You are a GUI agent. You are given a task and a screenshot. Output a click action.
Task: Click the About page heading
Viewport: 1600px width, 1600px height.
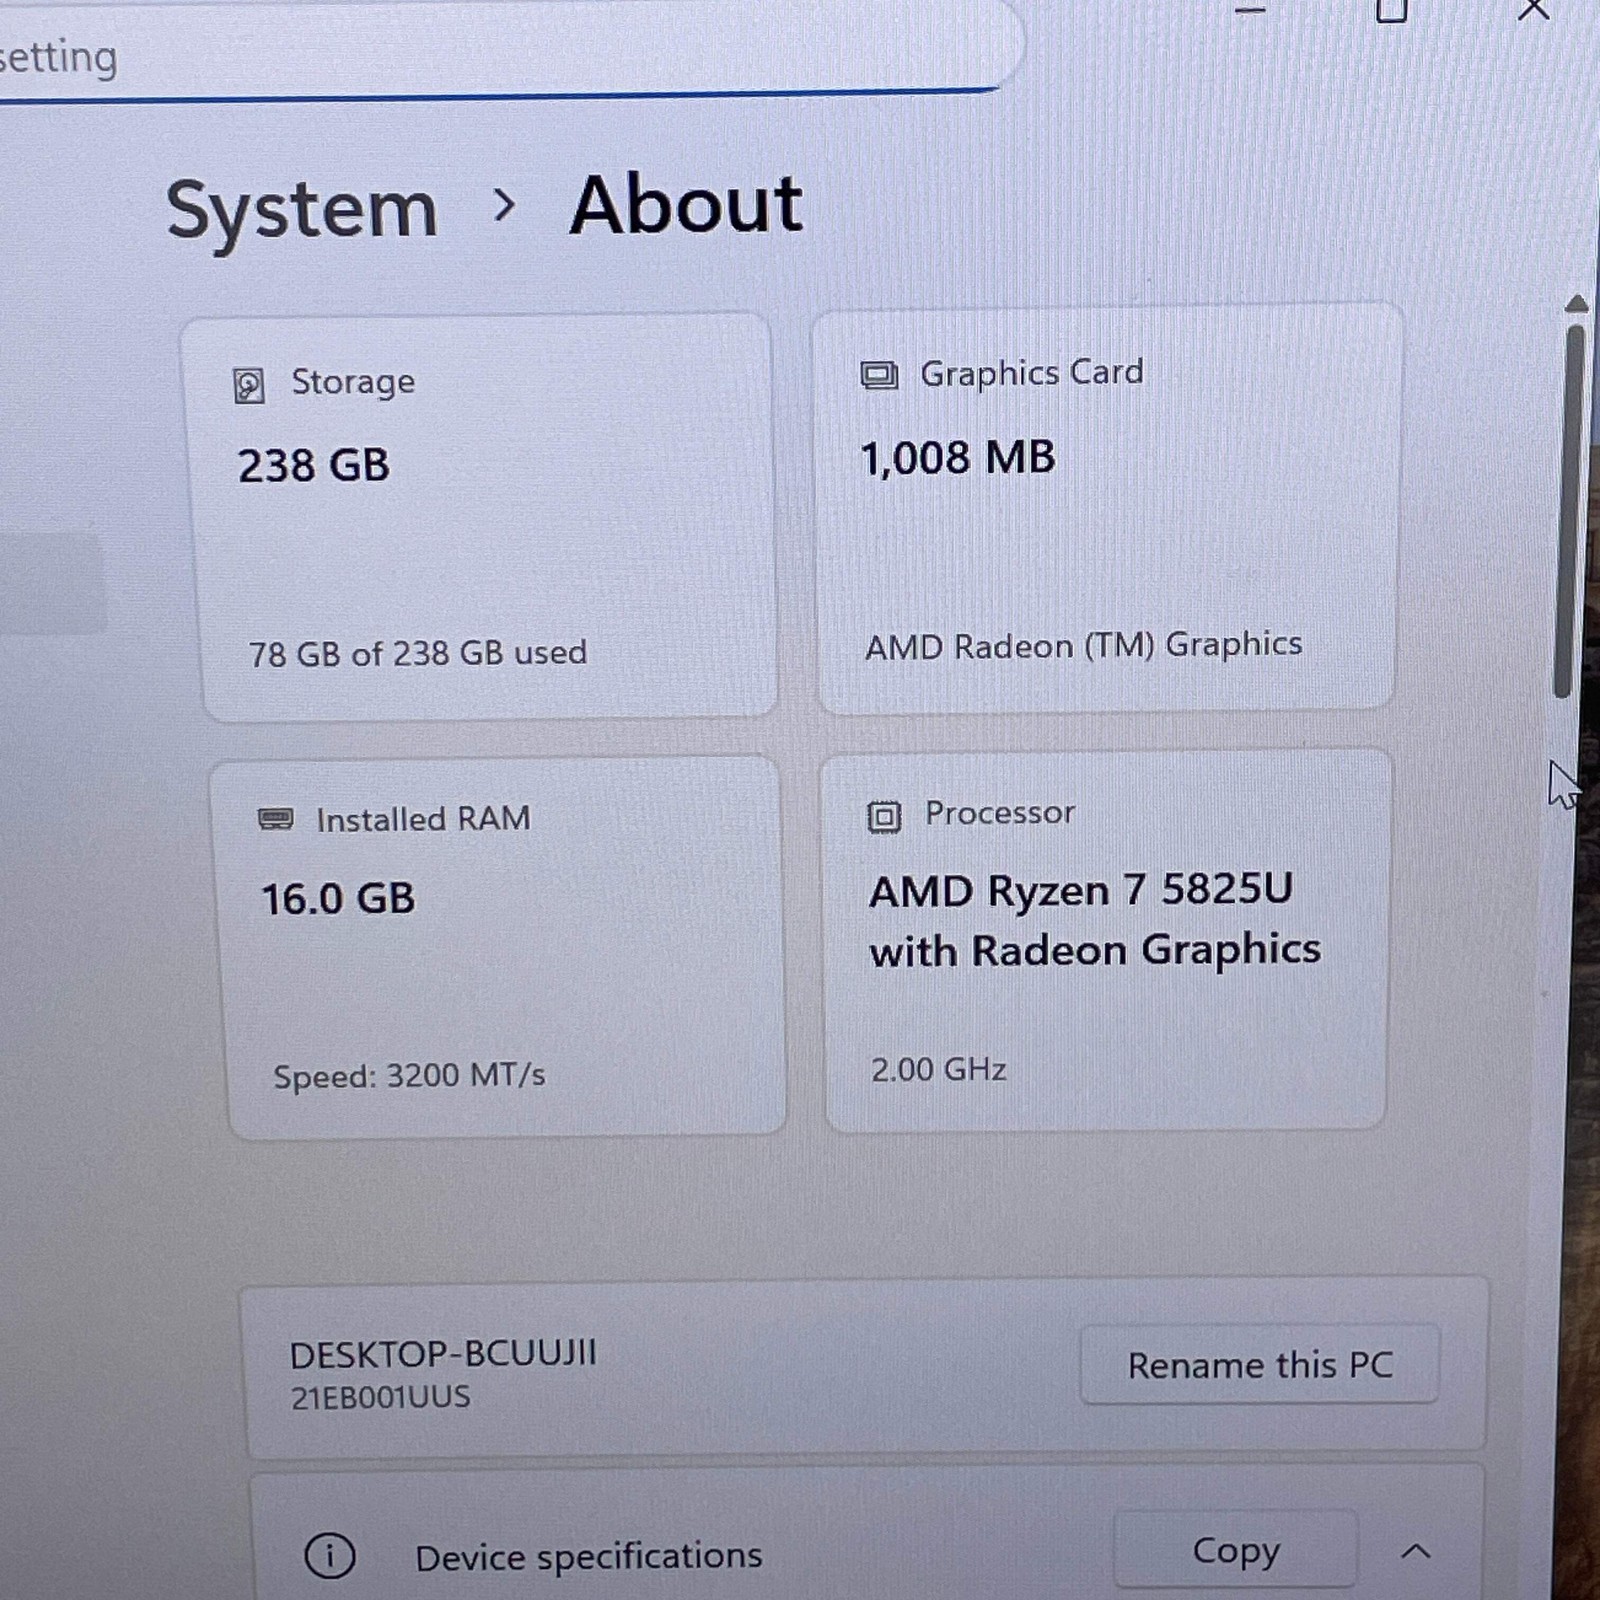[x=686, y=205]
